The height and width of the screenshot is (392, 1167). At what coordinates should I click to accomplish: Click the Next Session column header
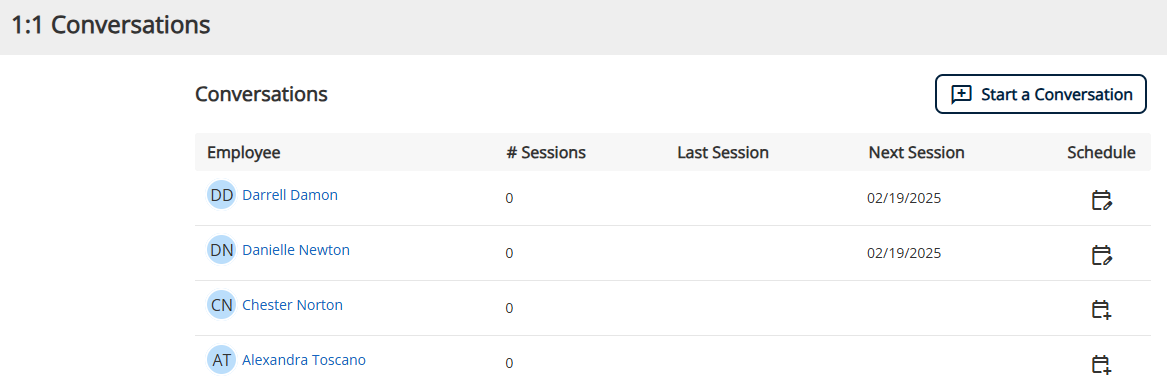coord(916,152)
